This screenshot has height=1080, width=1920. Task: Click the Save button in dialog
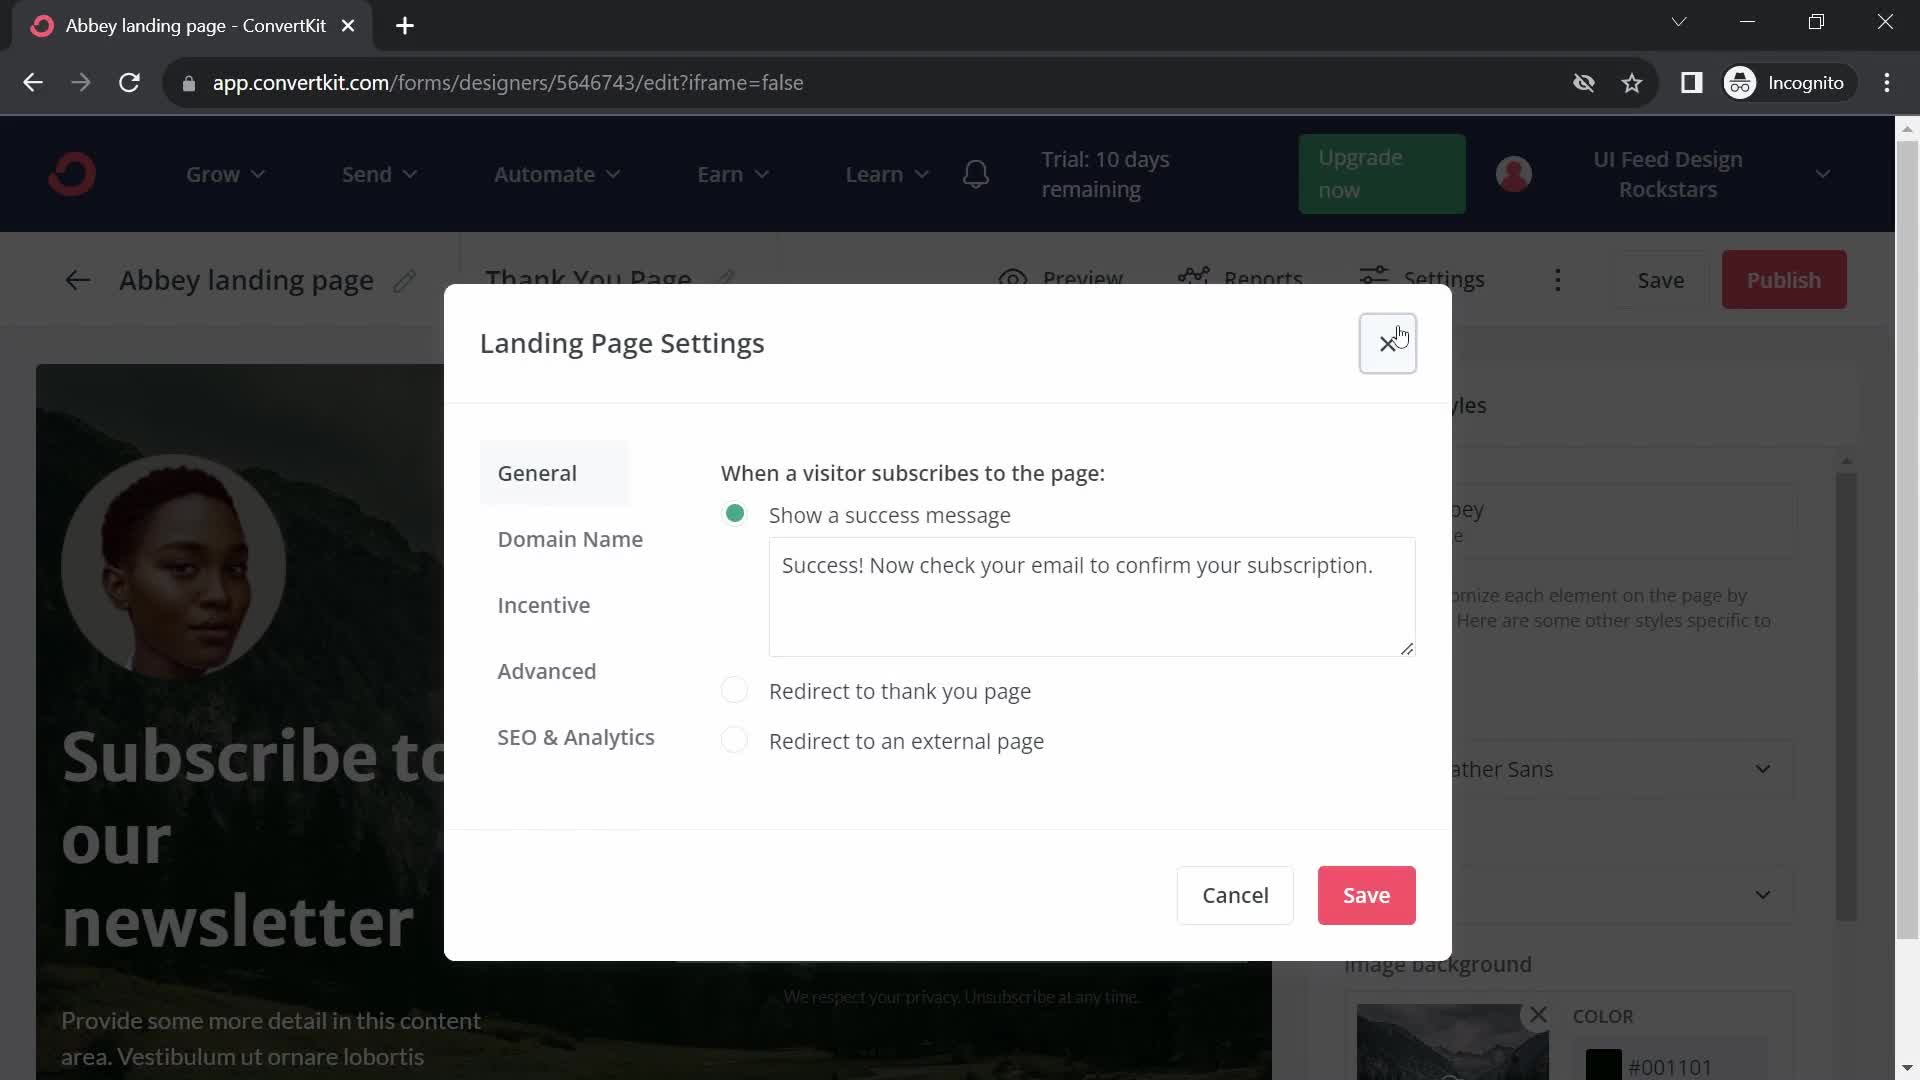tap(1366, 894)
